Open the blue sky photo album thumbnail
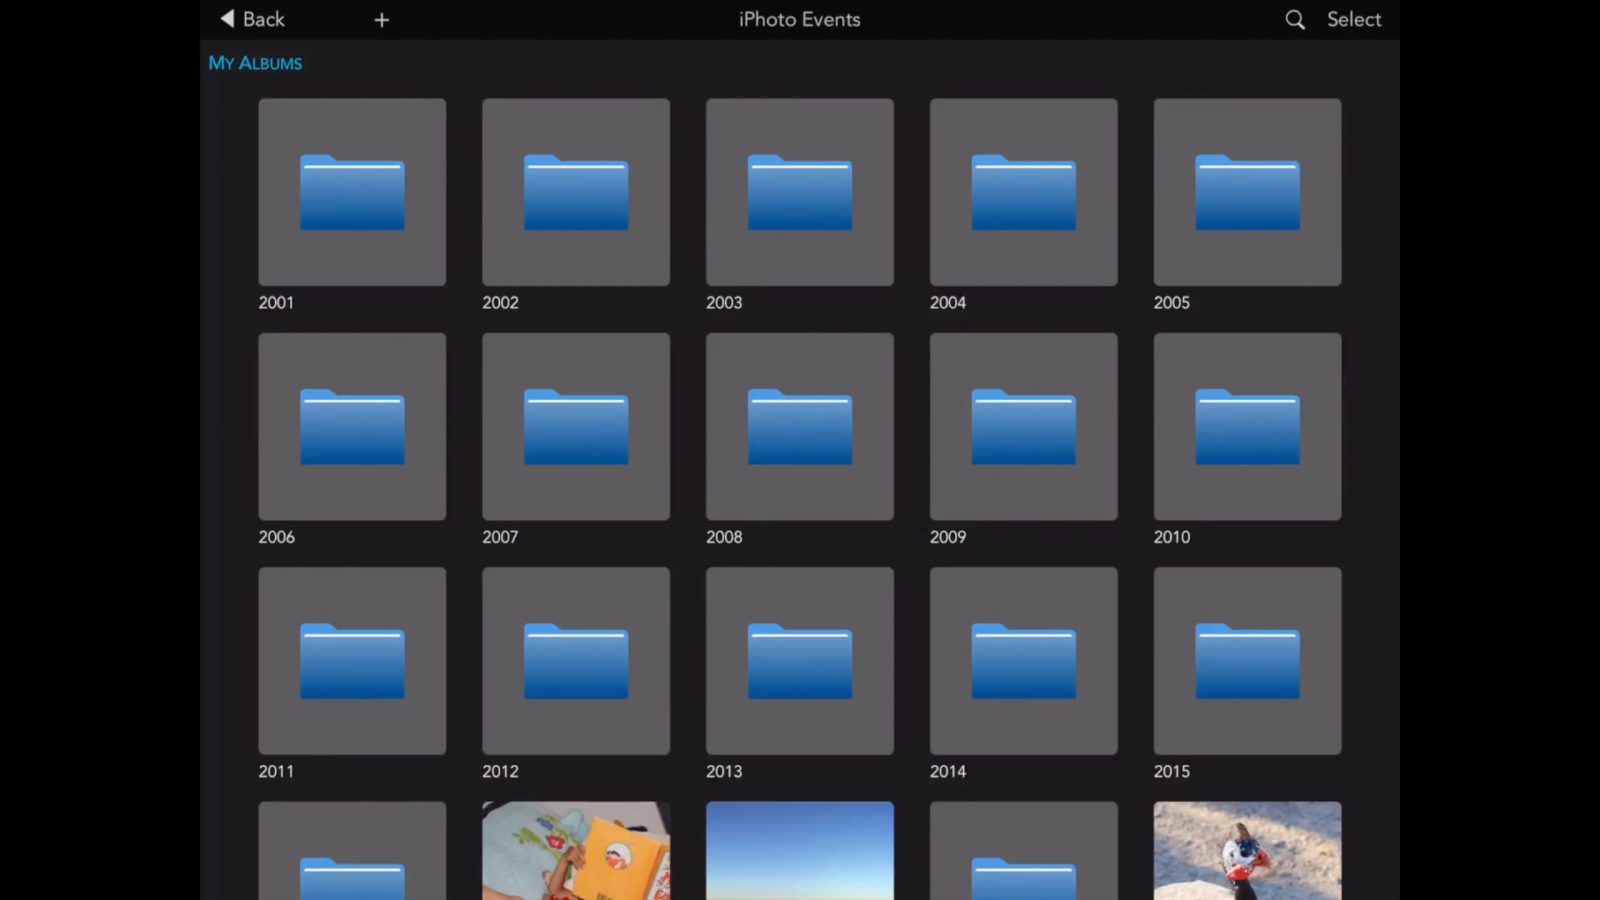 (800, 850)
